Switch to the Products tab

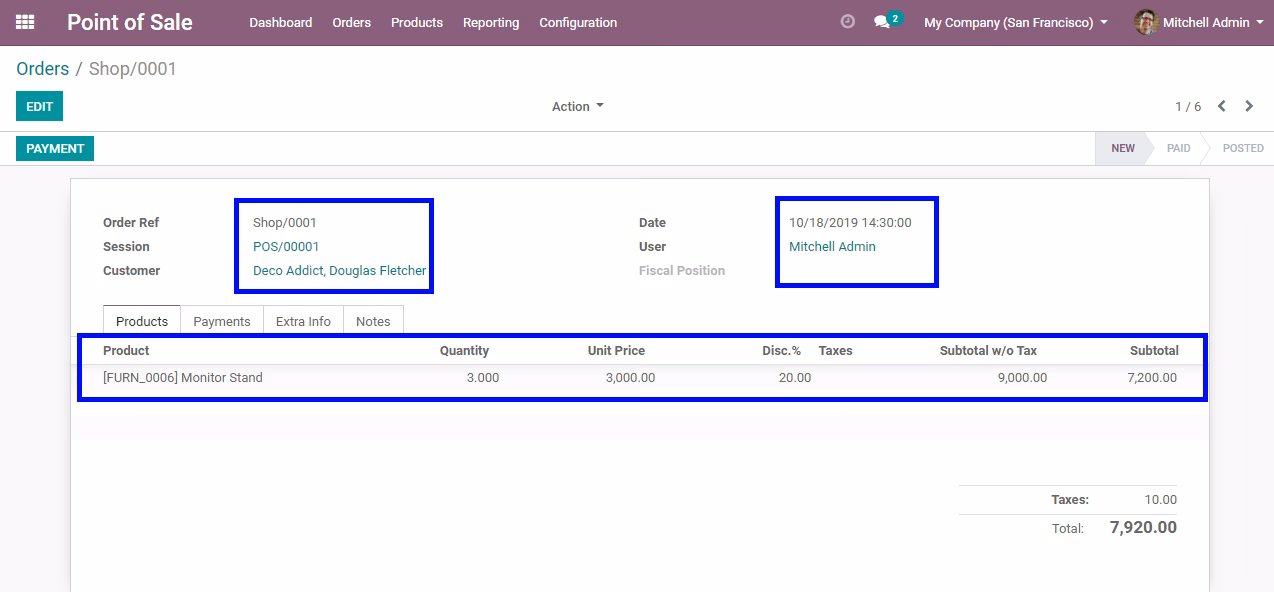(x=142, y=321)
